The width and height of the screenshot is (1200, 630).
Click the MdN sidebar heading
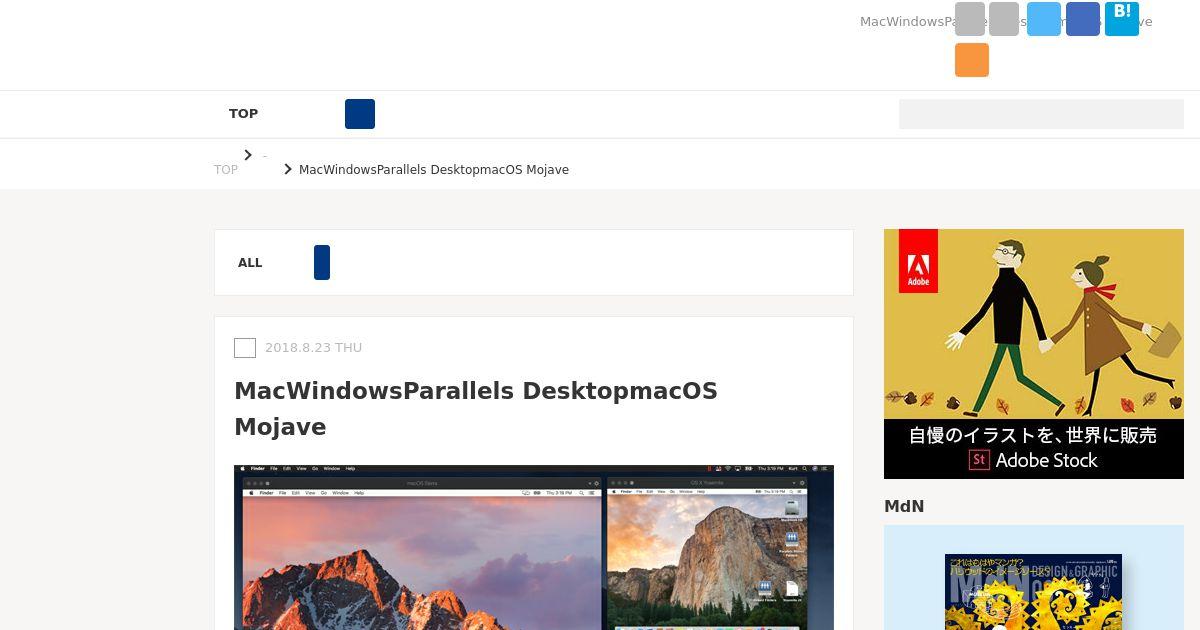click(x=904, y=507)
